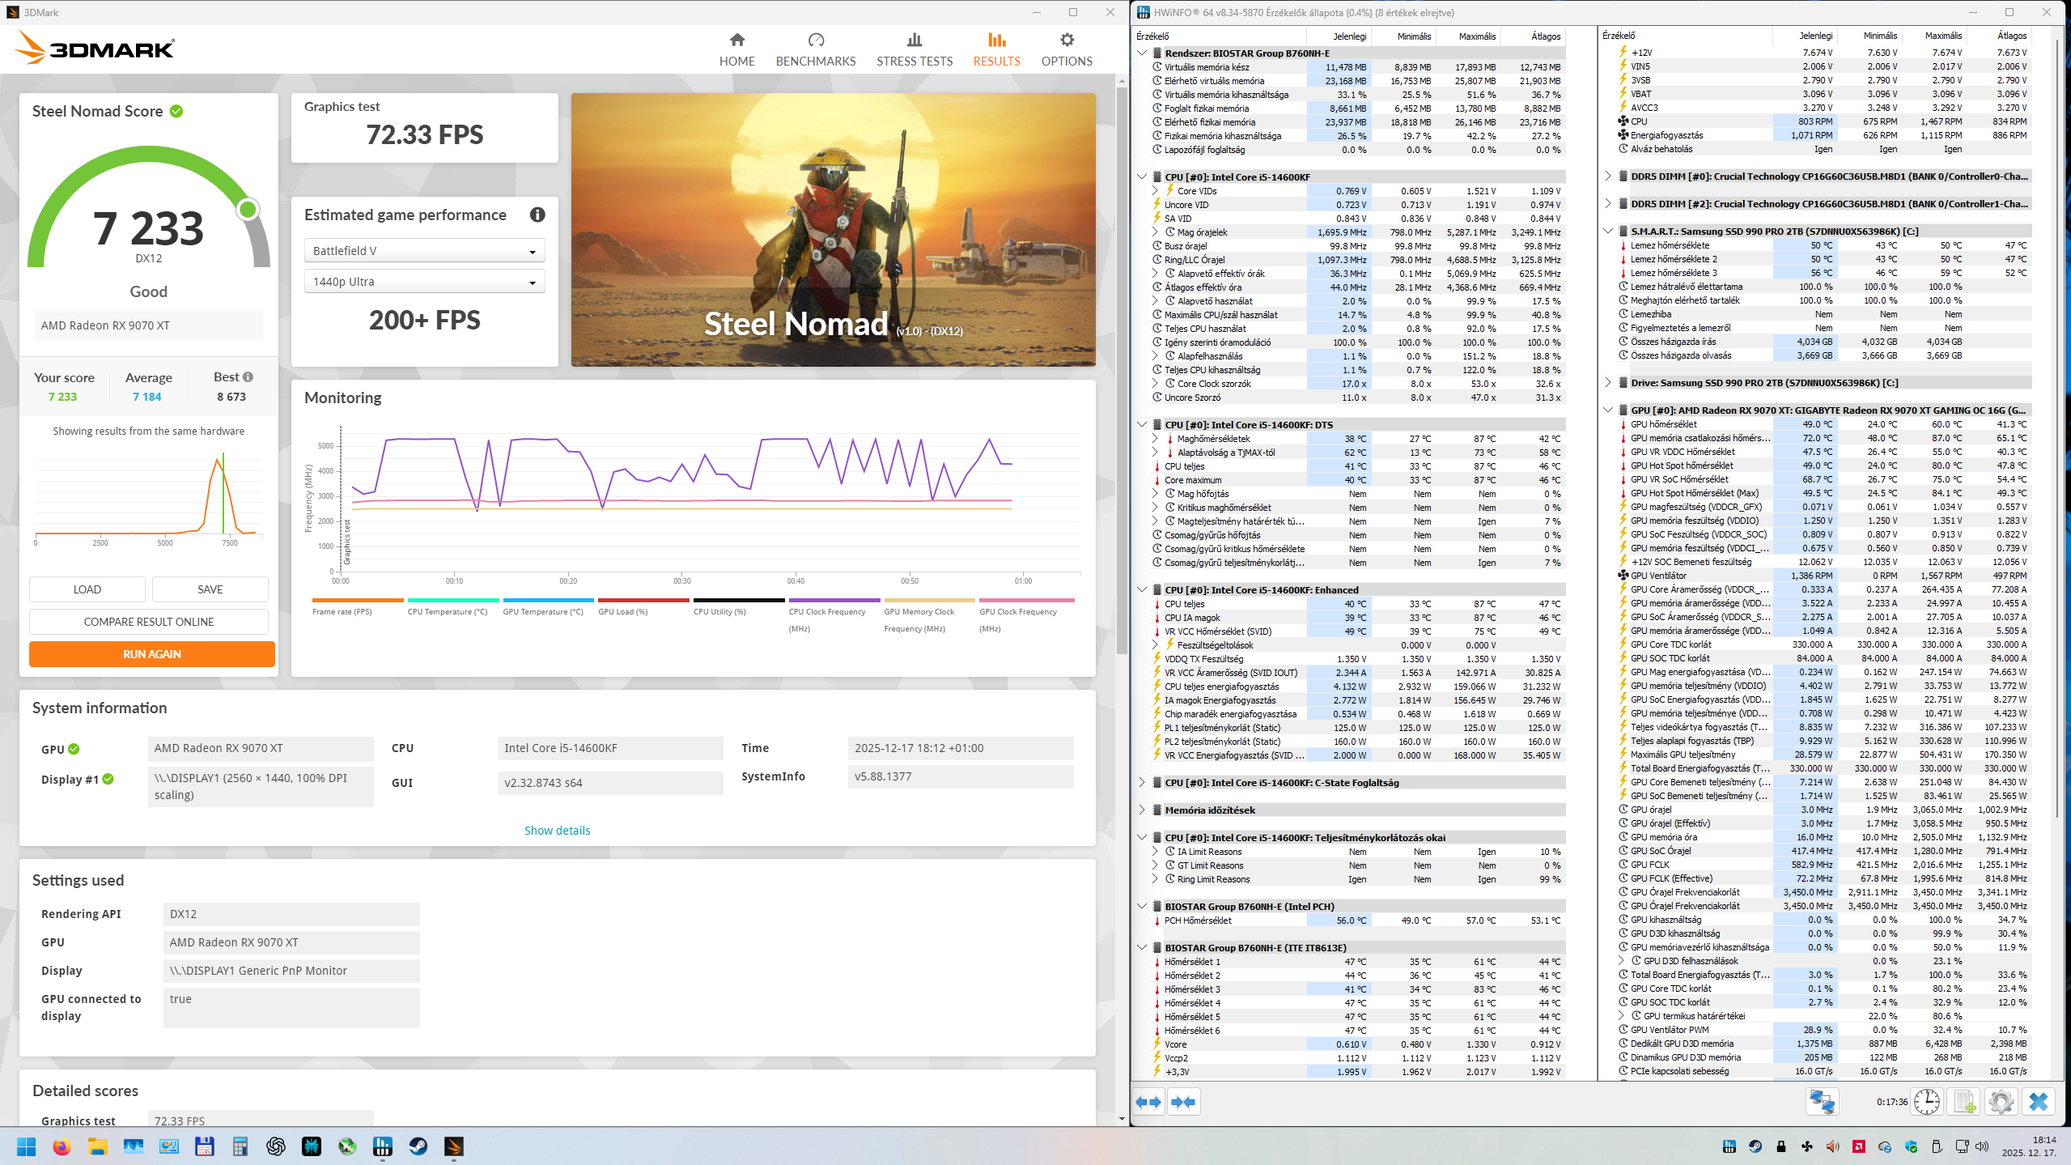Click COMPARE RESULT ONLINE
This screenshot has height=1165, width=2071.
click(149, 622)
